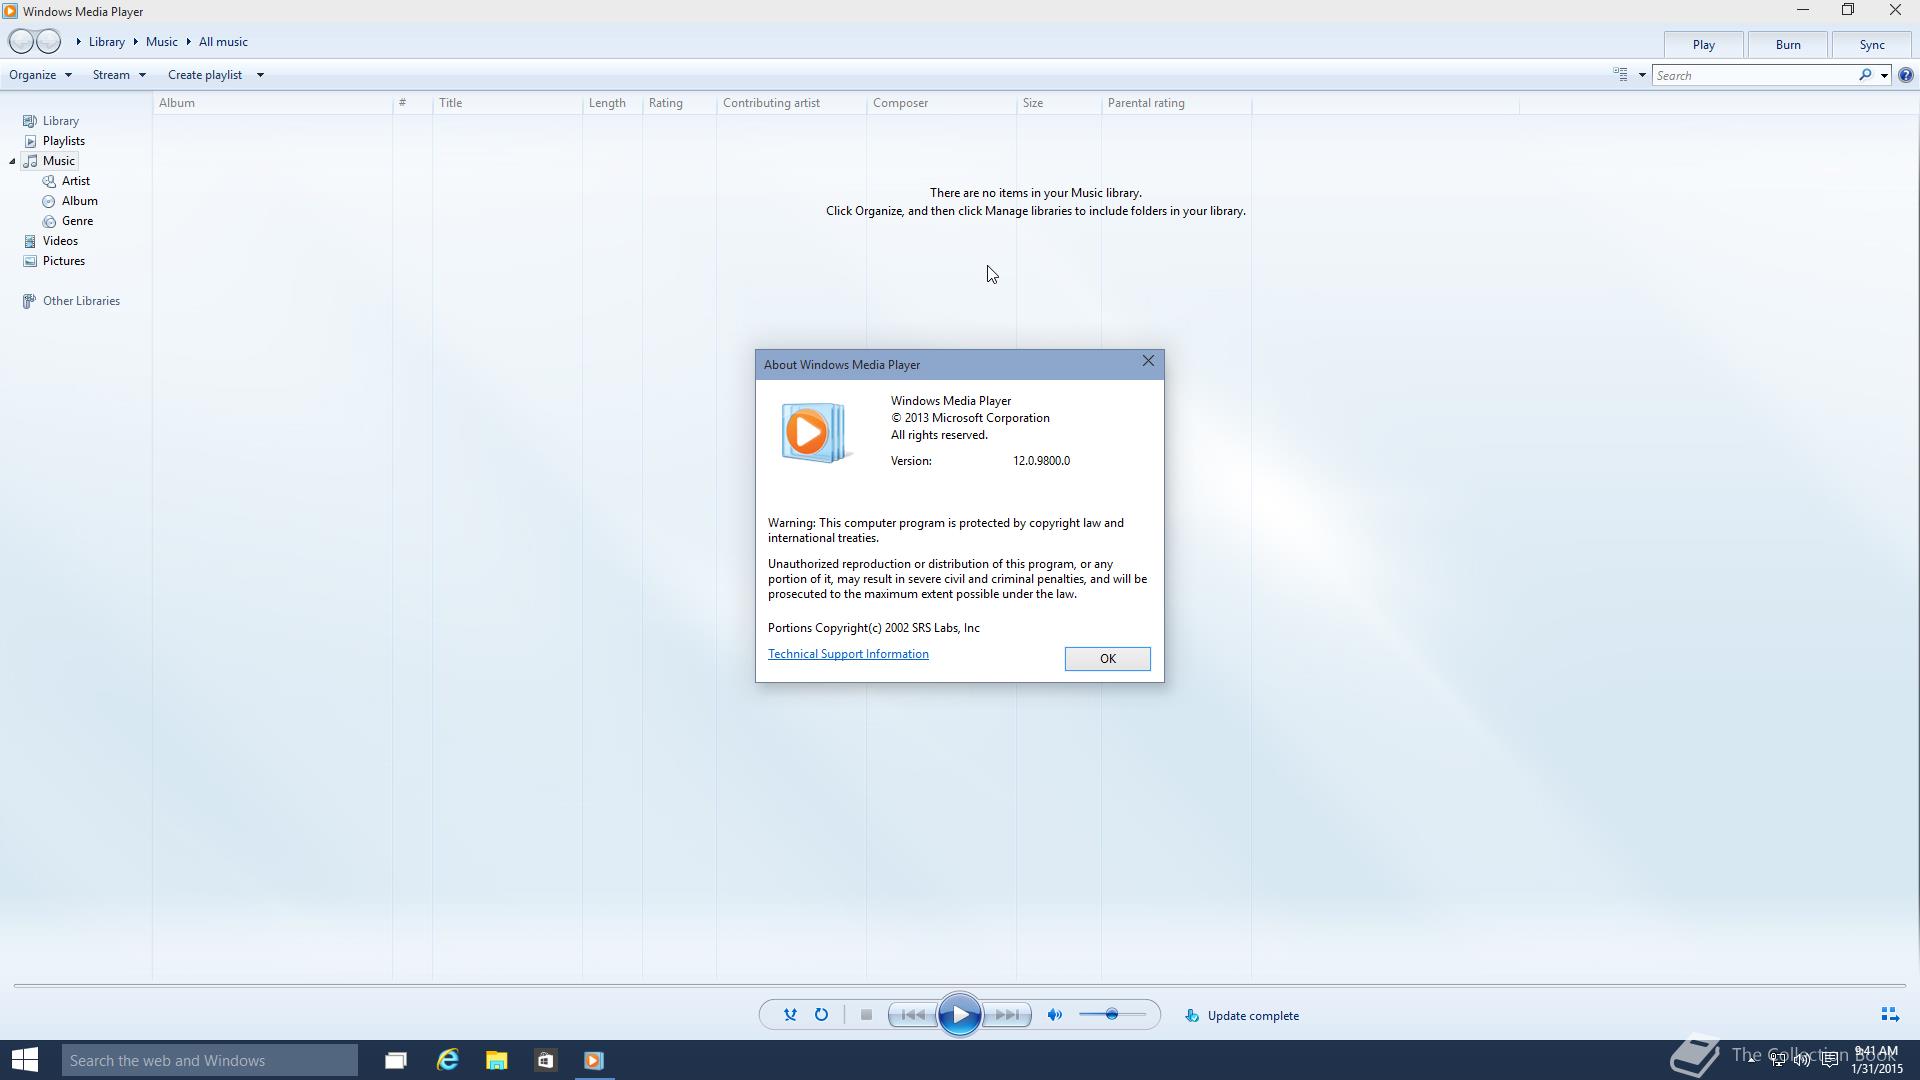Expand the Create playlist dropdown arrow

(x=260, y=75)
